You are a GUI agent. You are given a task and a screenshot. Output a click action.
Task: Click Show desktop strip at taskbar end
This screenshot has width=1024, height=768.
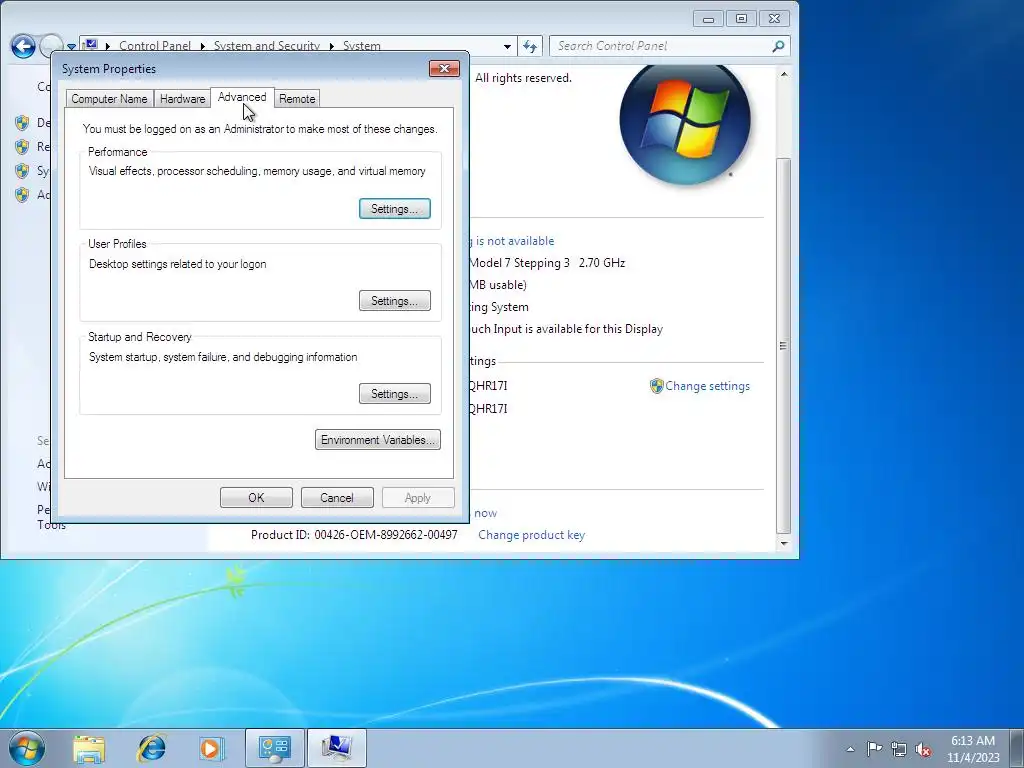1017,748
